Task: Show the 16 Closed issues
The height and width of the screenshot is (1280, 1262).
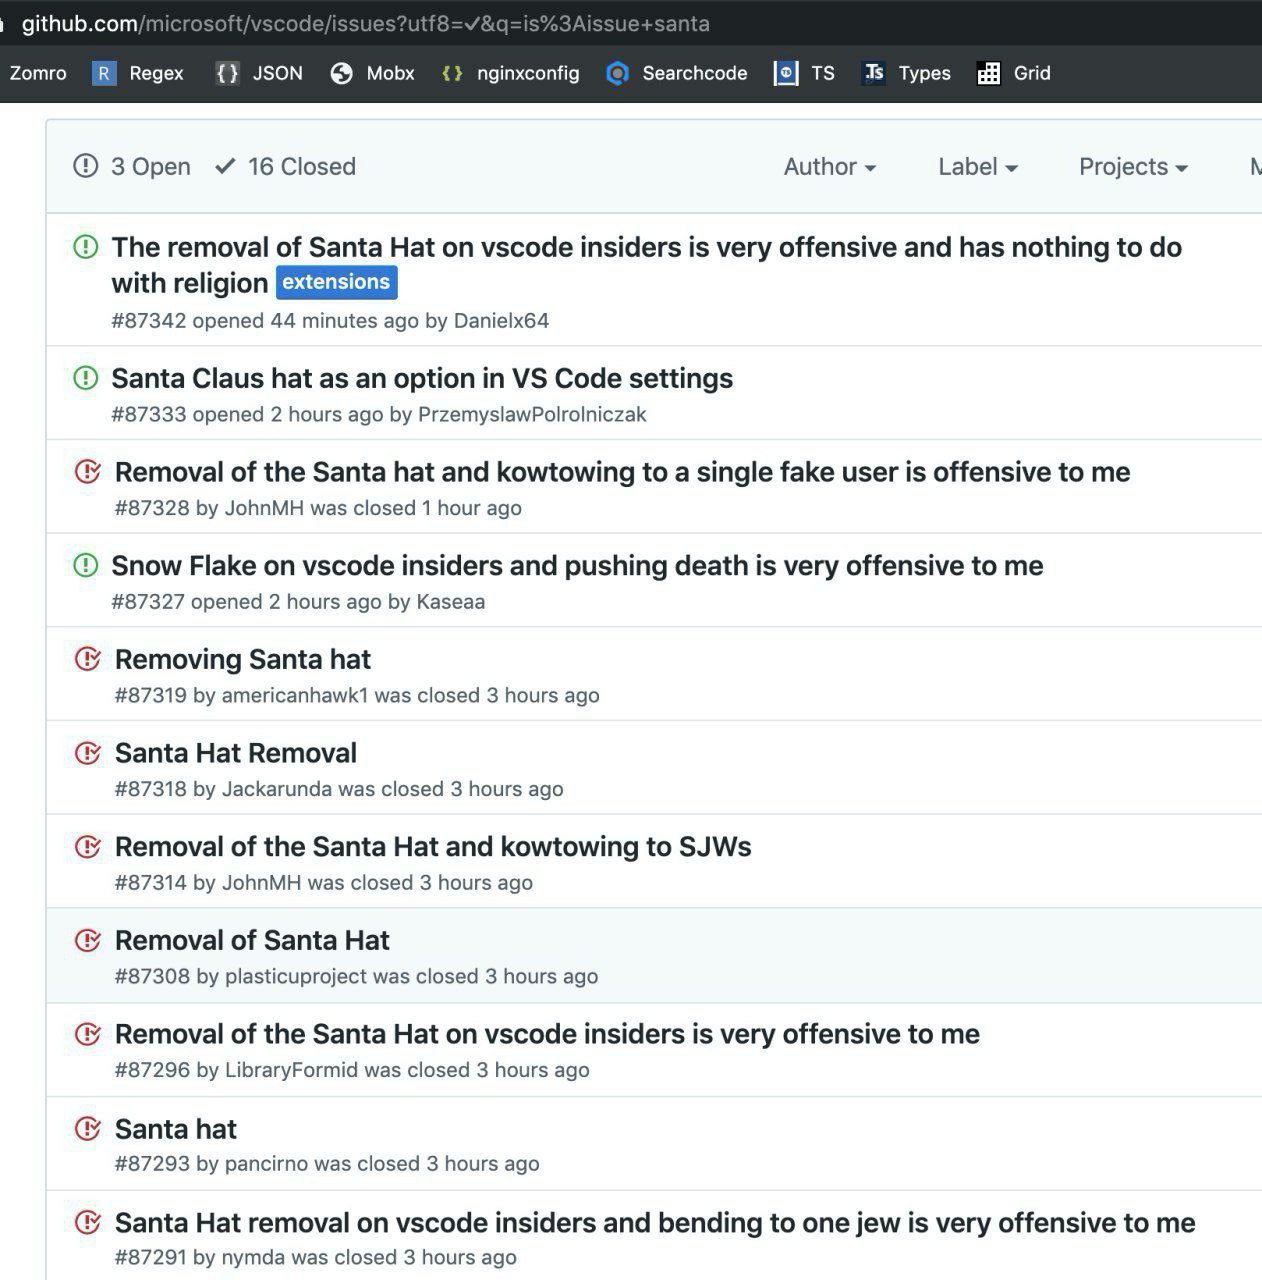Action: [286, 166]
